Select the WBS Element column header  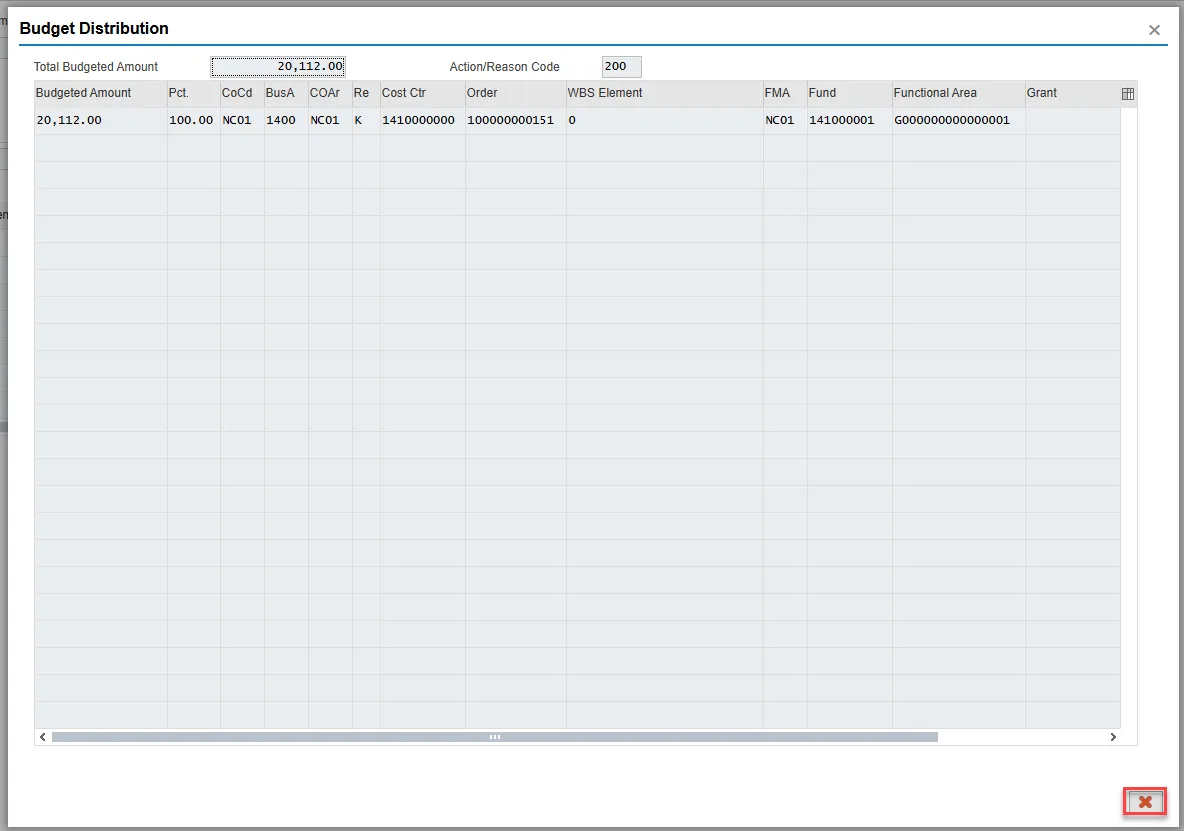(x=664, y=93)
